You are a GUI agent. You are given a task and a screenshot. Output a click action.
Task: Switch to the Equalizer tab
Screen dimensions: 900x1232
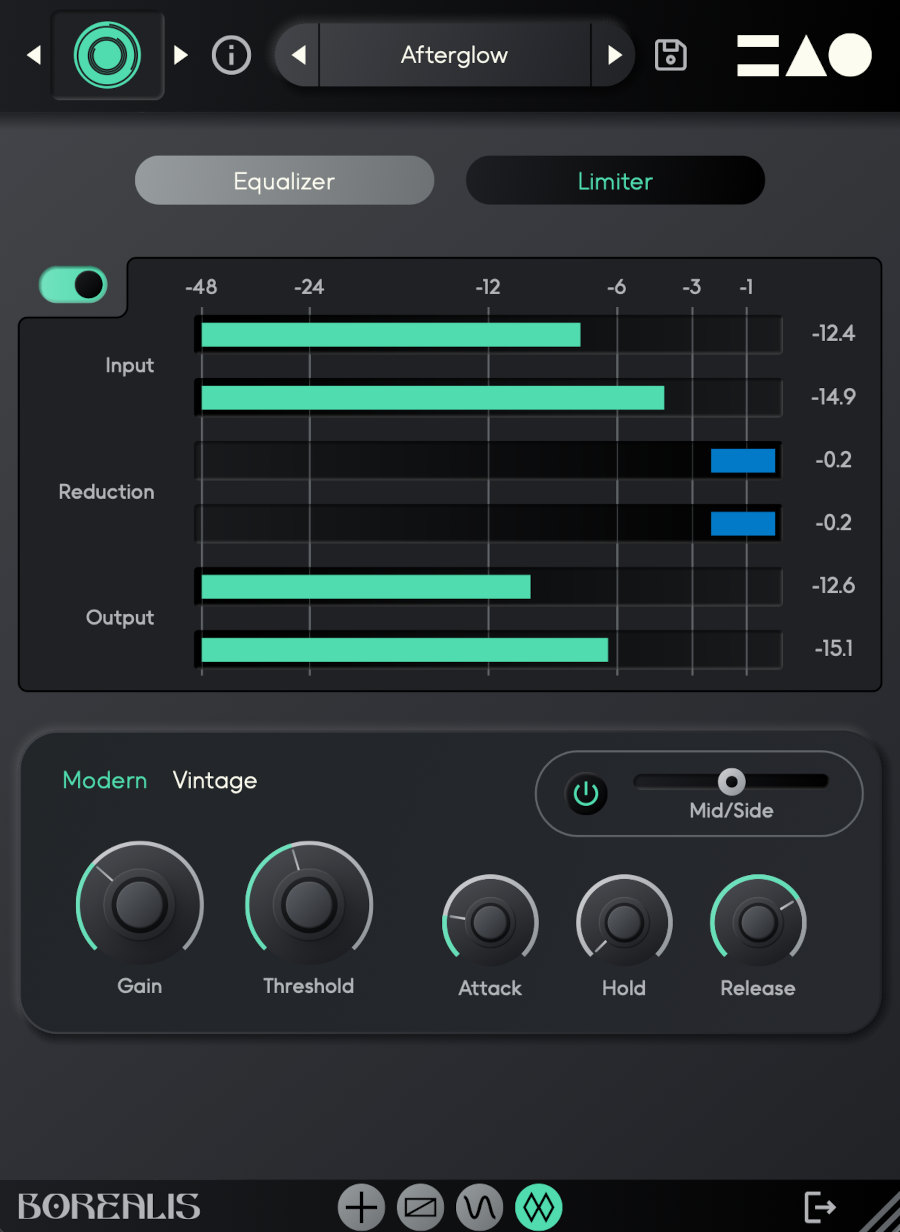pos(284,181)
